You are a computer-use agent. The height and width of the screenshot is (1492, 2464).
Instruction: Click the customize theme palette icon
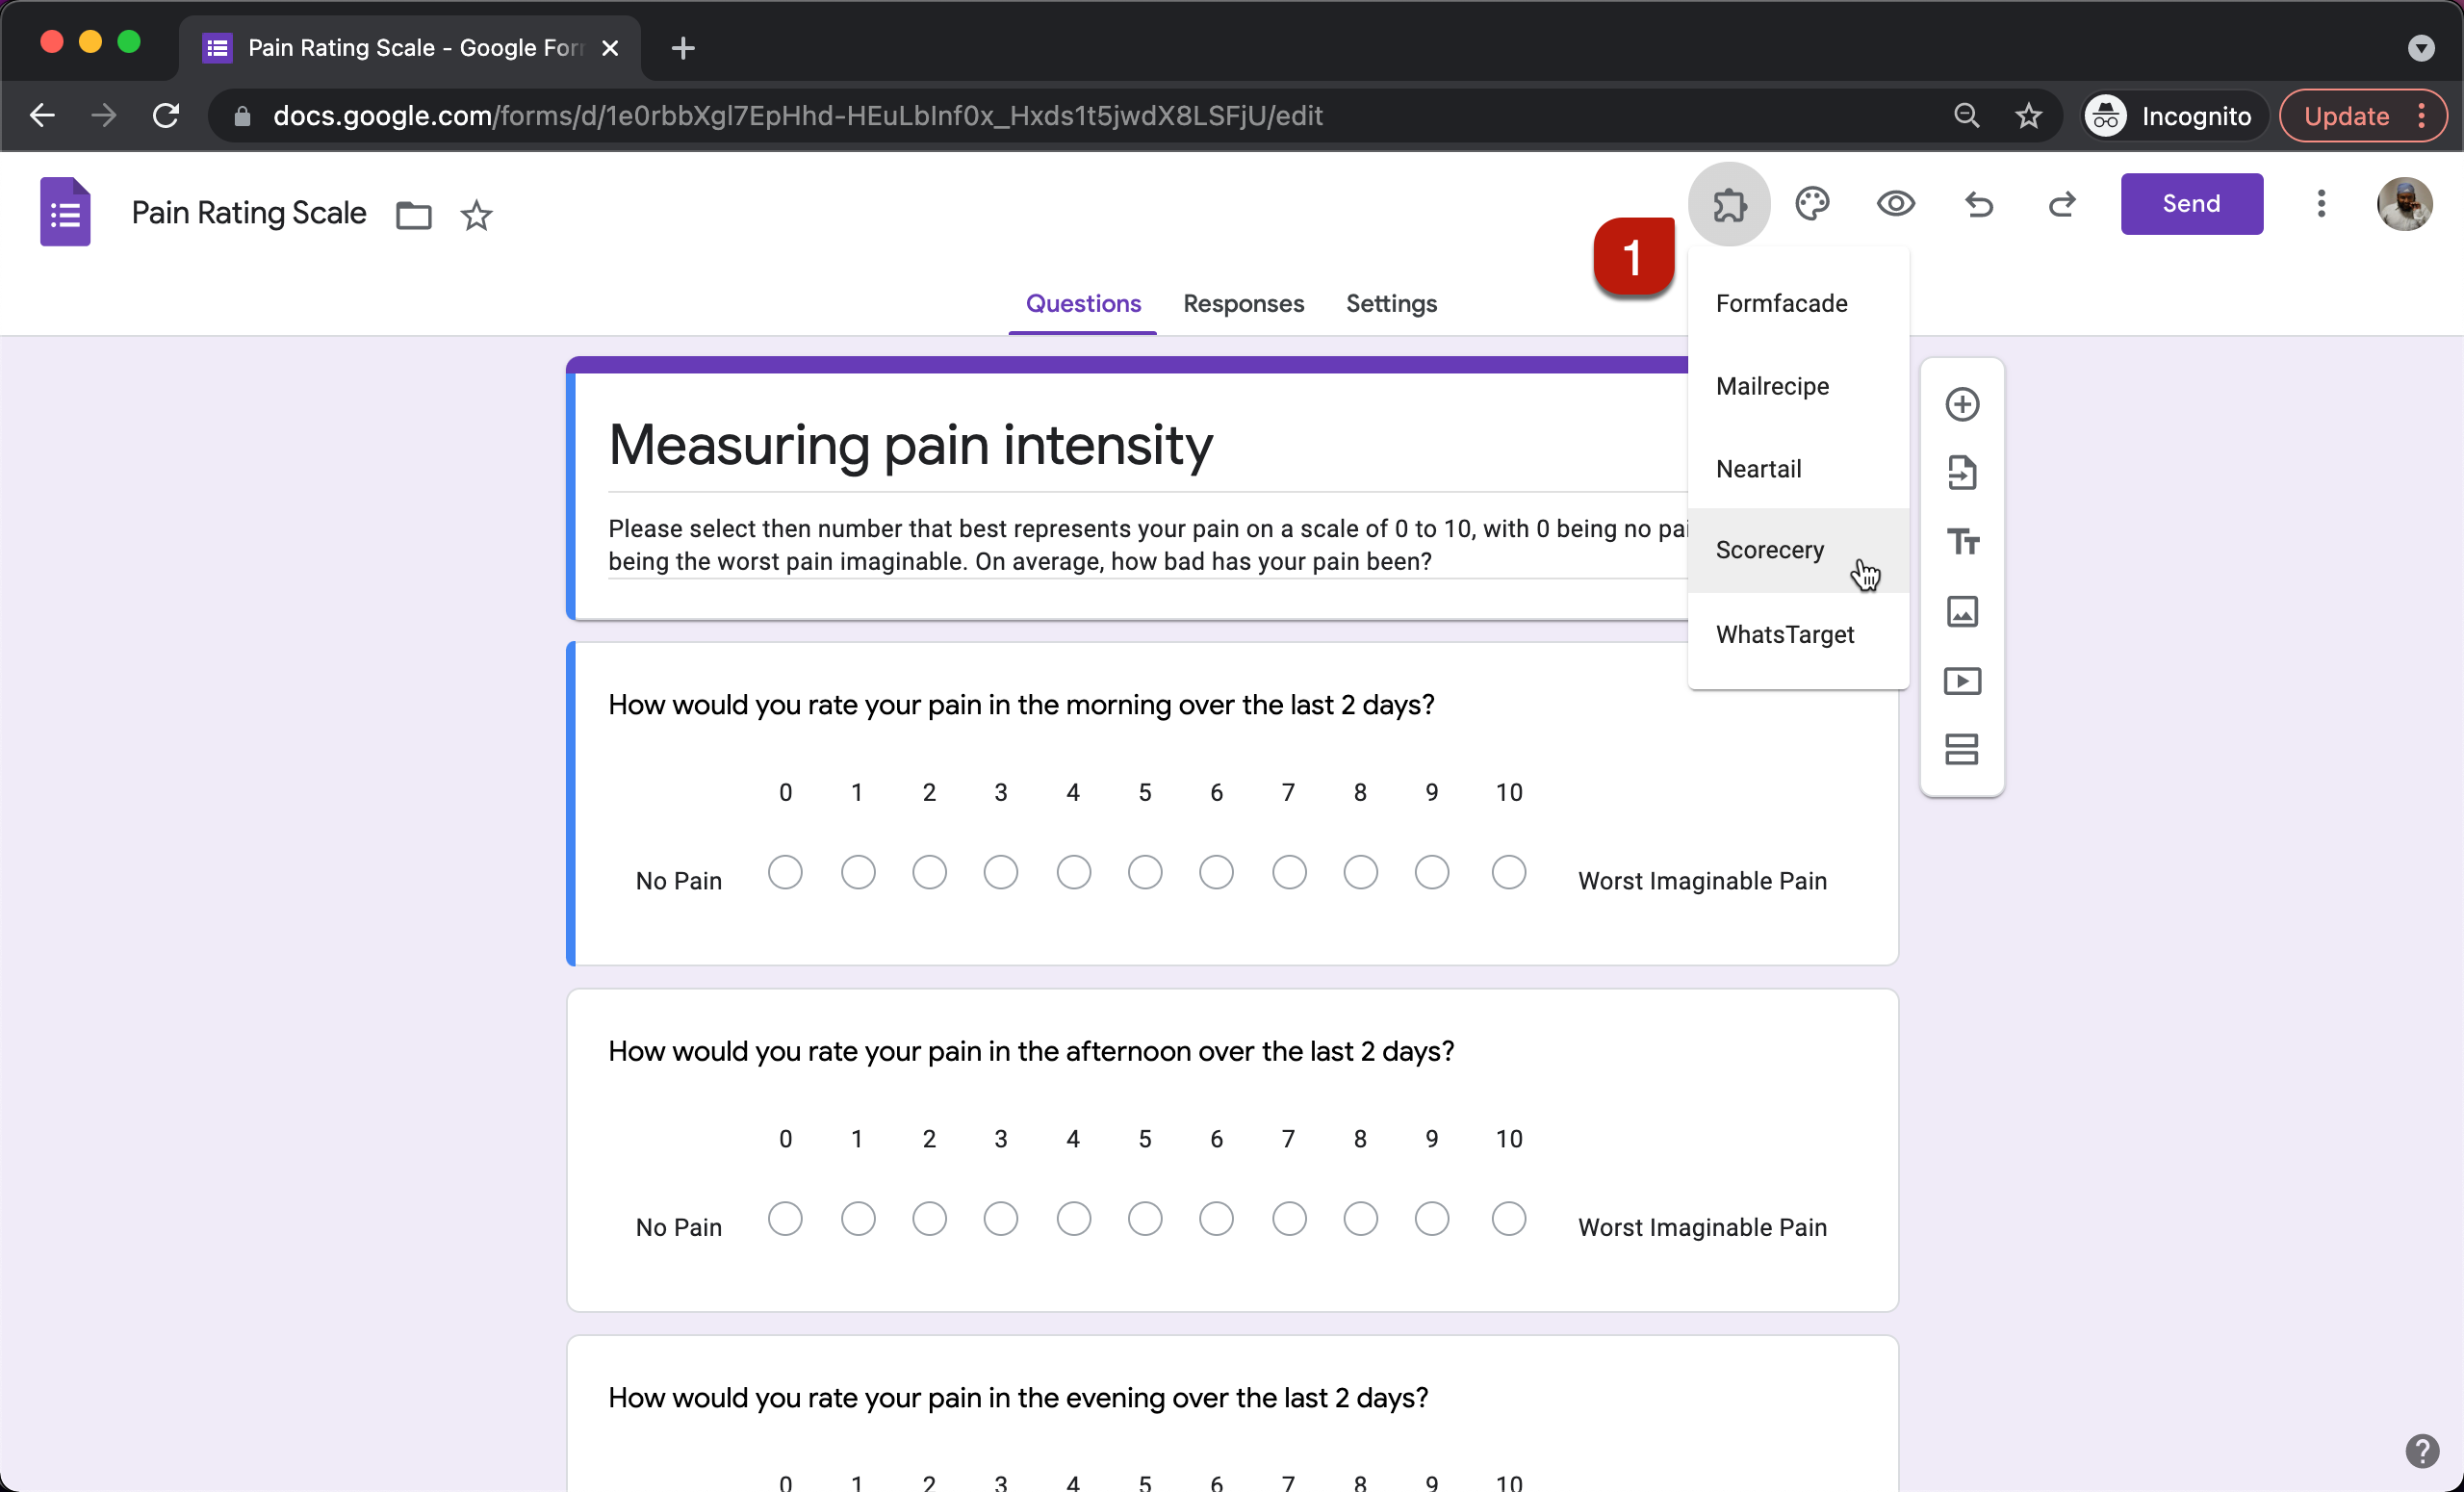click(1812, 204)
